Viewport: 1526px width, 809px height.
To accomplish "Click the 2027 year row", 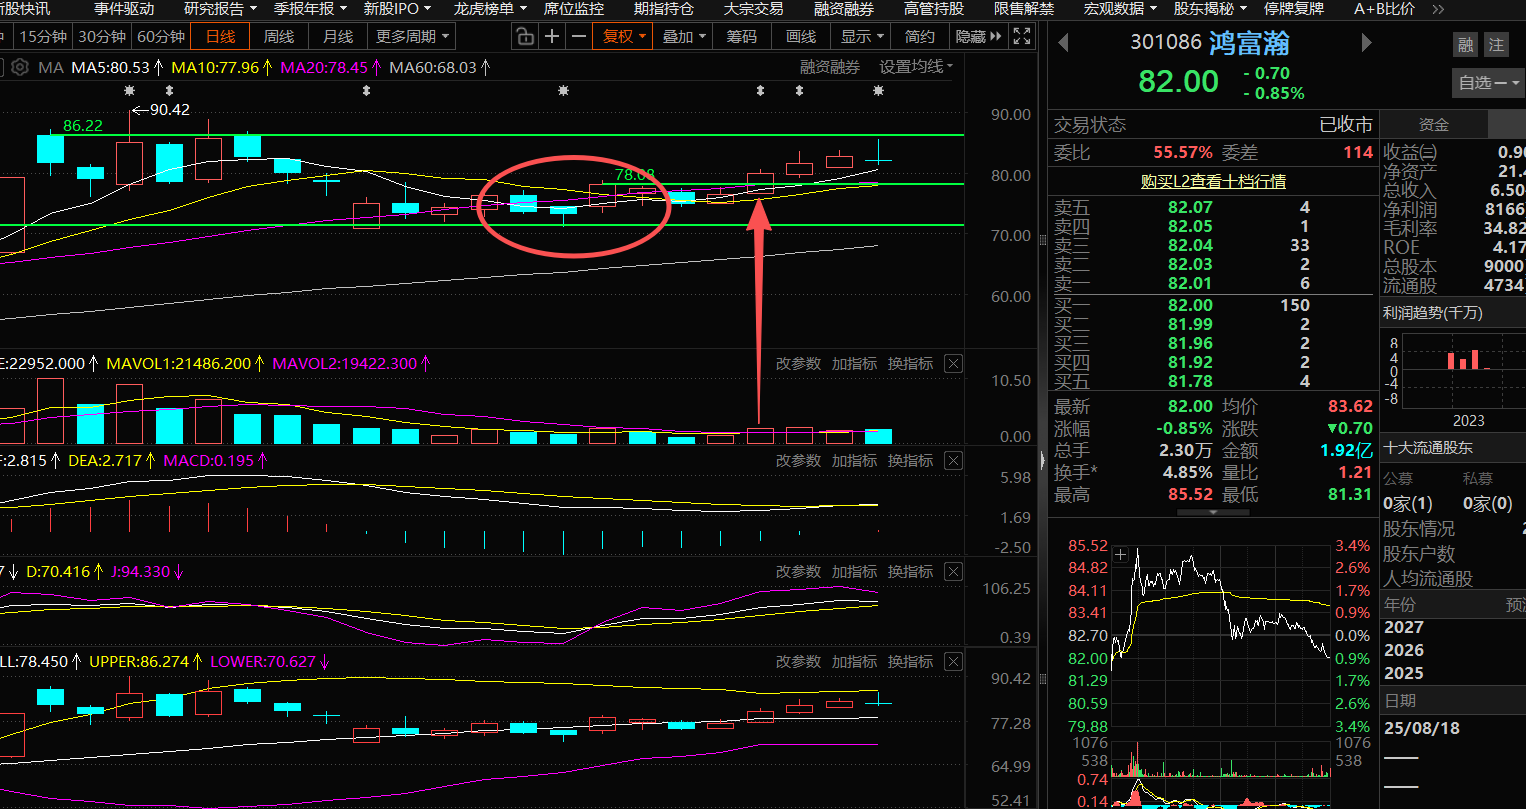I will 1454,628.
